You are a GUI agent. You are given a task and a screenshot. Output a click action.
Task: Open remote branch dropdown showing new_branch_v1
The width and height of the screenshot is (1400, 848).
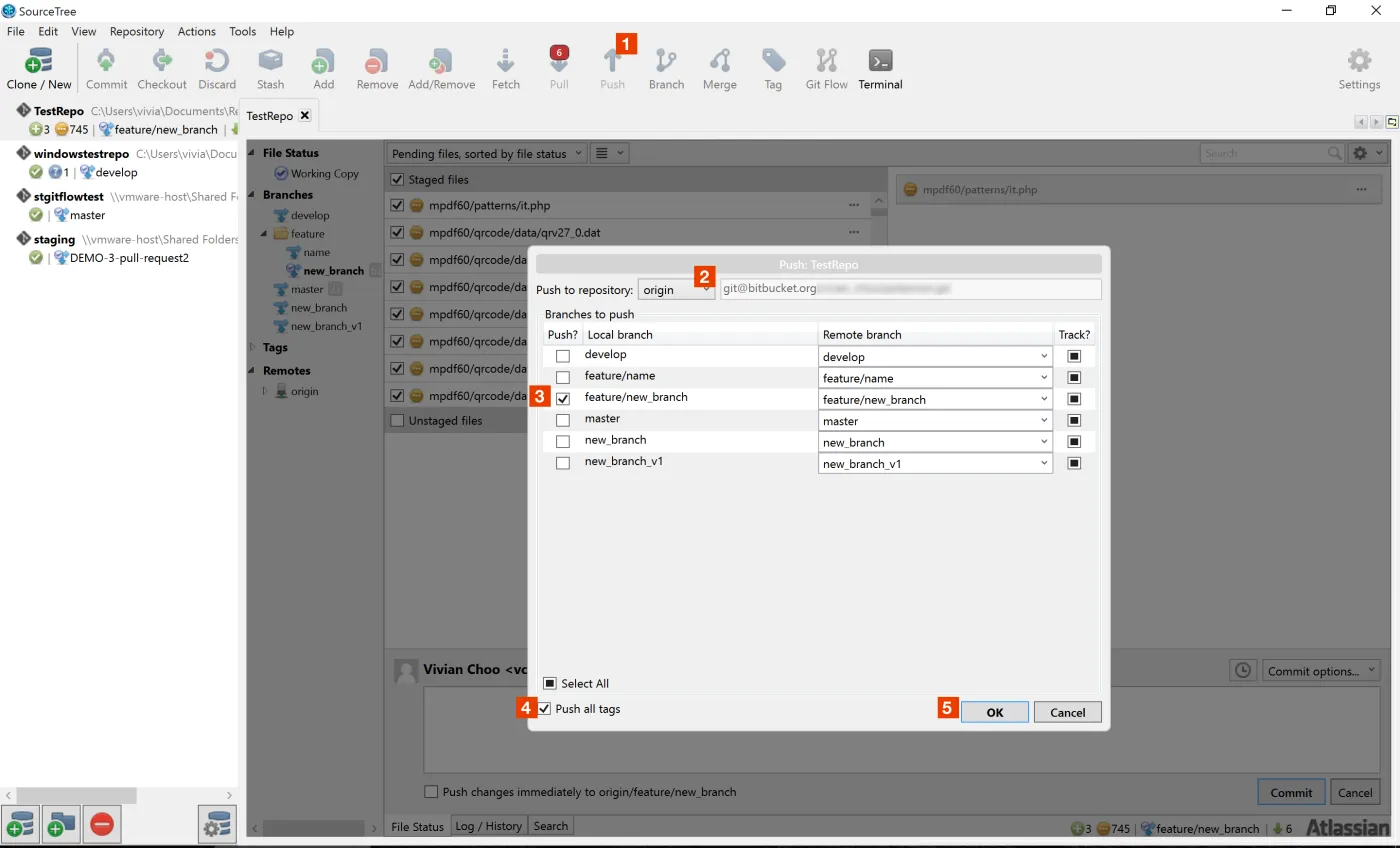pos(935,463)
